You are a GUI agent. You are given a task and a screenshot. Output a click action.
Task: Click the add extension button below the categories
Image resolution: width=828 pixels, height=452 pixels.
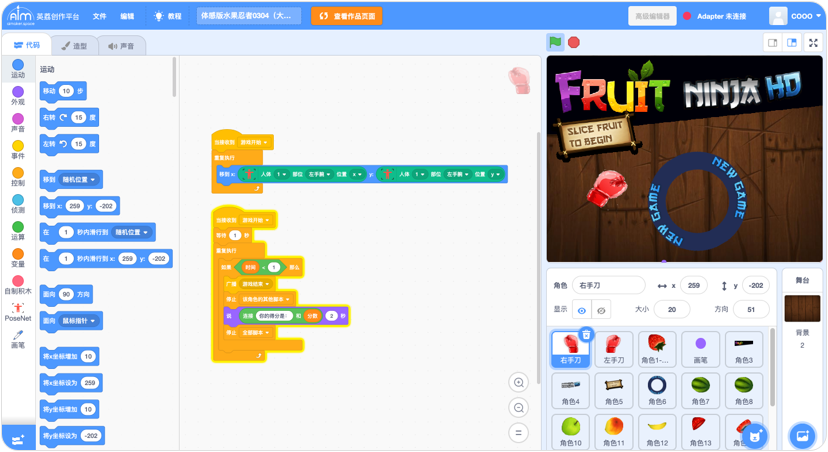pyautogui.click(x=18, y=439)
